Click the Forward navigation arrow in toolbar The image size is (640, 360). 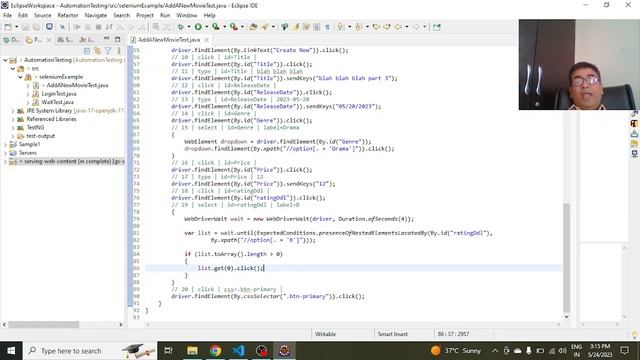[416, 27]
